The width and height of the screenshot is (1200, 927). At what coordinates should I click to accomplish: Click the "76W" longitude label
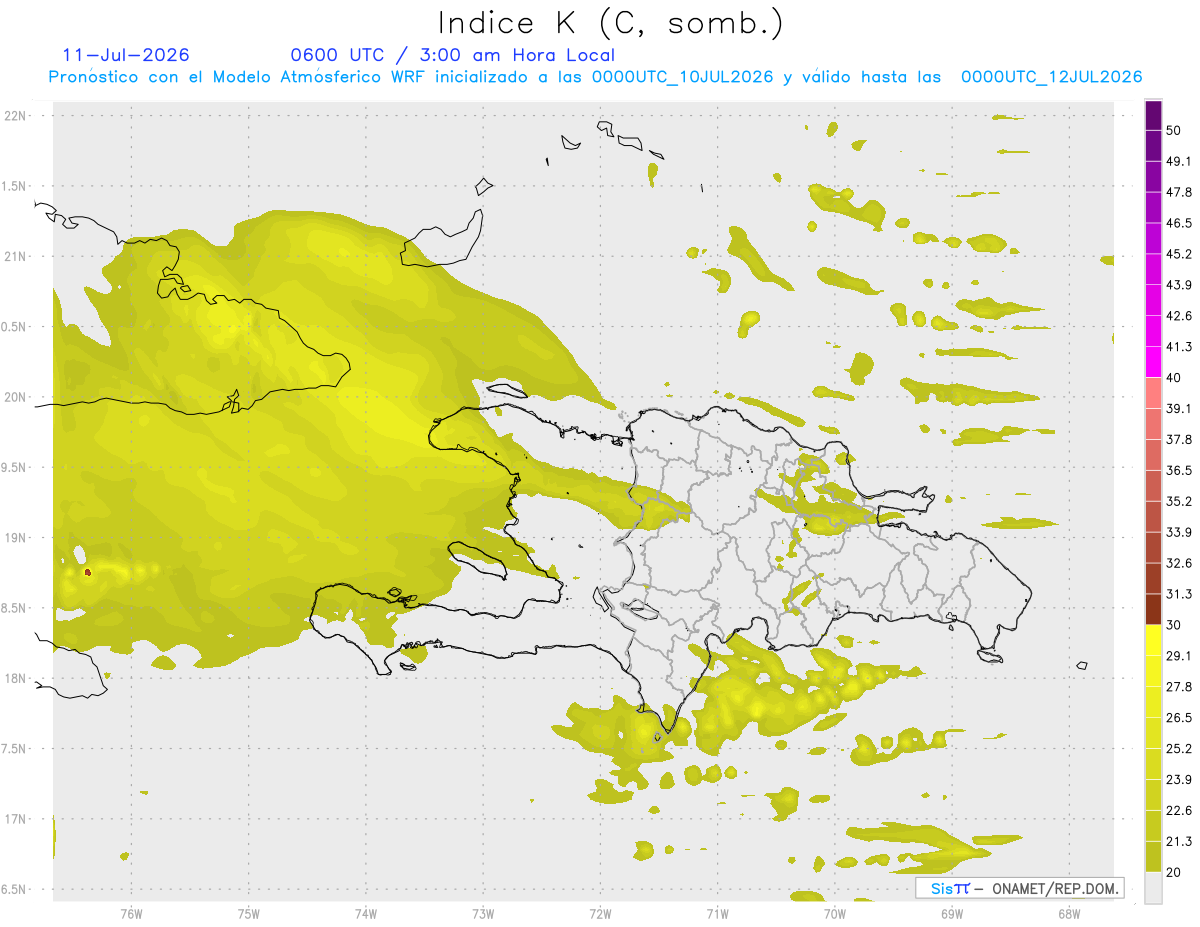pos(131,913)
